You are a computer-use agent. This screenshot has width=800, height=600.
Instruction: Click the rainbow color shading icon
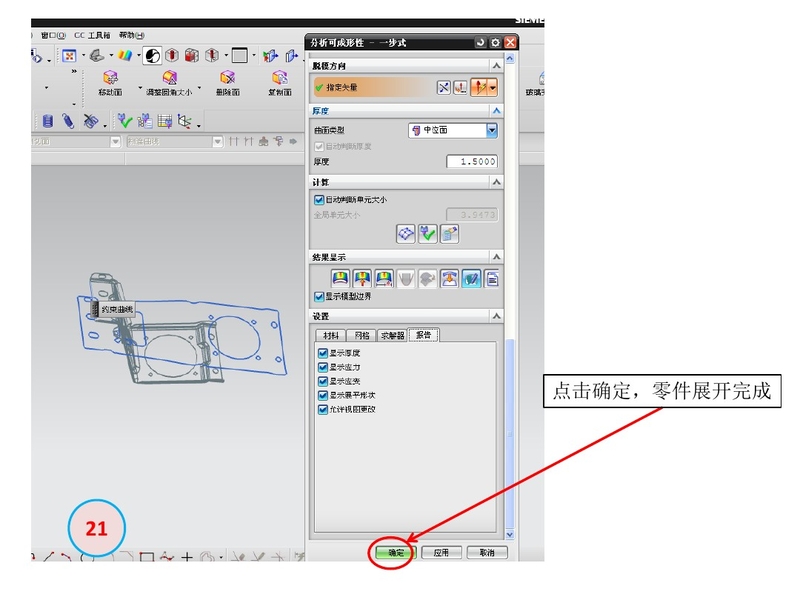coord(125,55)
